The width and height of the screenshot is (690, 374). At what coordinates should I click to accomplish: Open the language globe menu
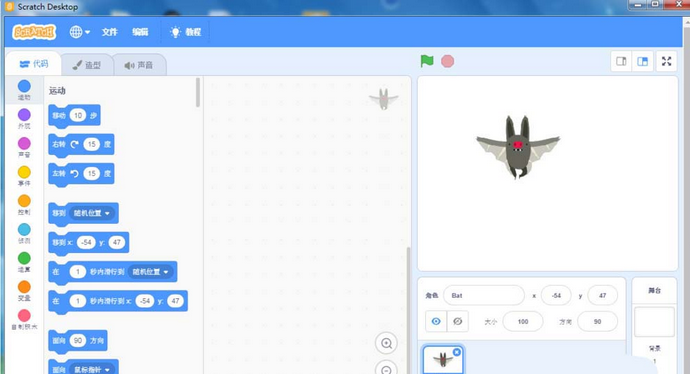click(x=80, y=32)
